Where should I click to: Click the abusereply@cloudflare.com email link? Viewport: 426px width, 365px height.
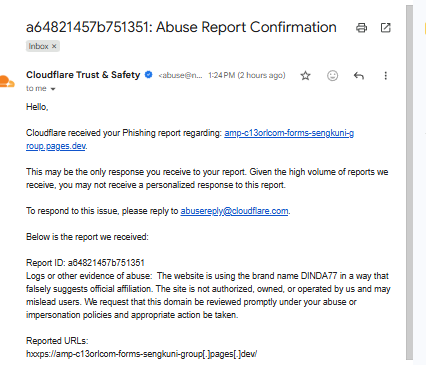point(234,211)
